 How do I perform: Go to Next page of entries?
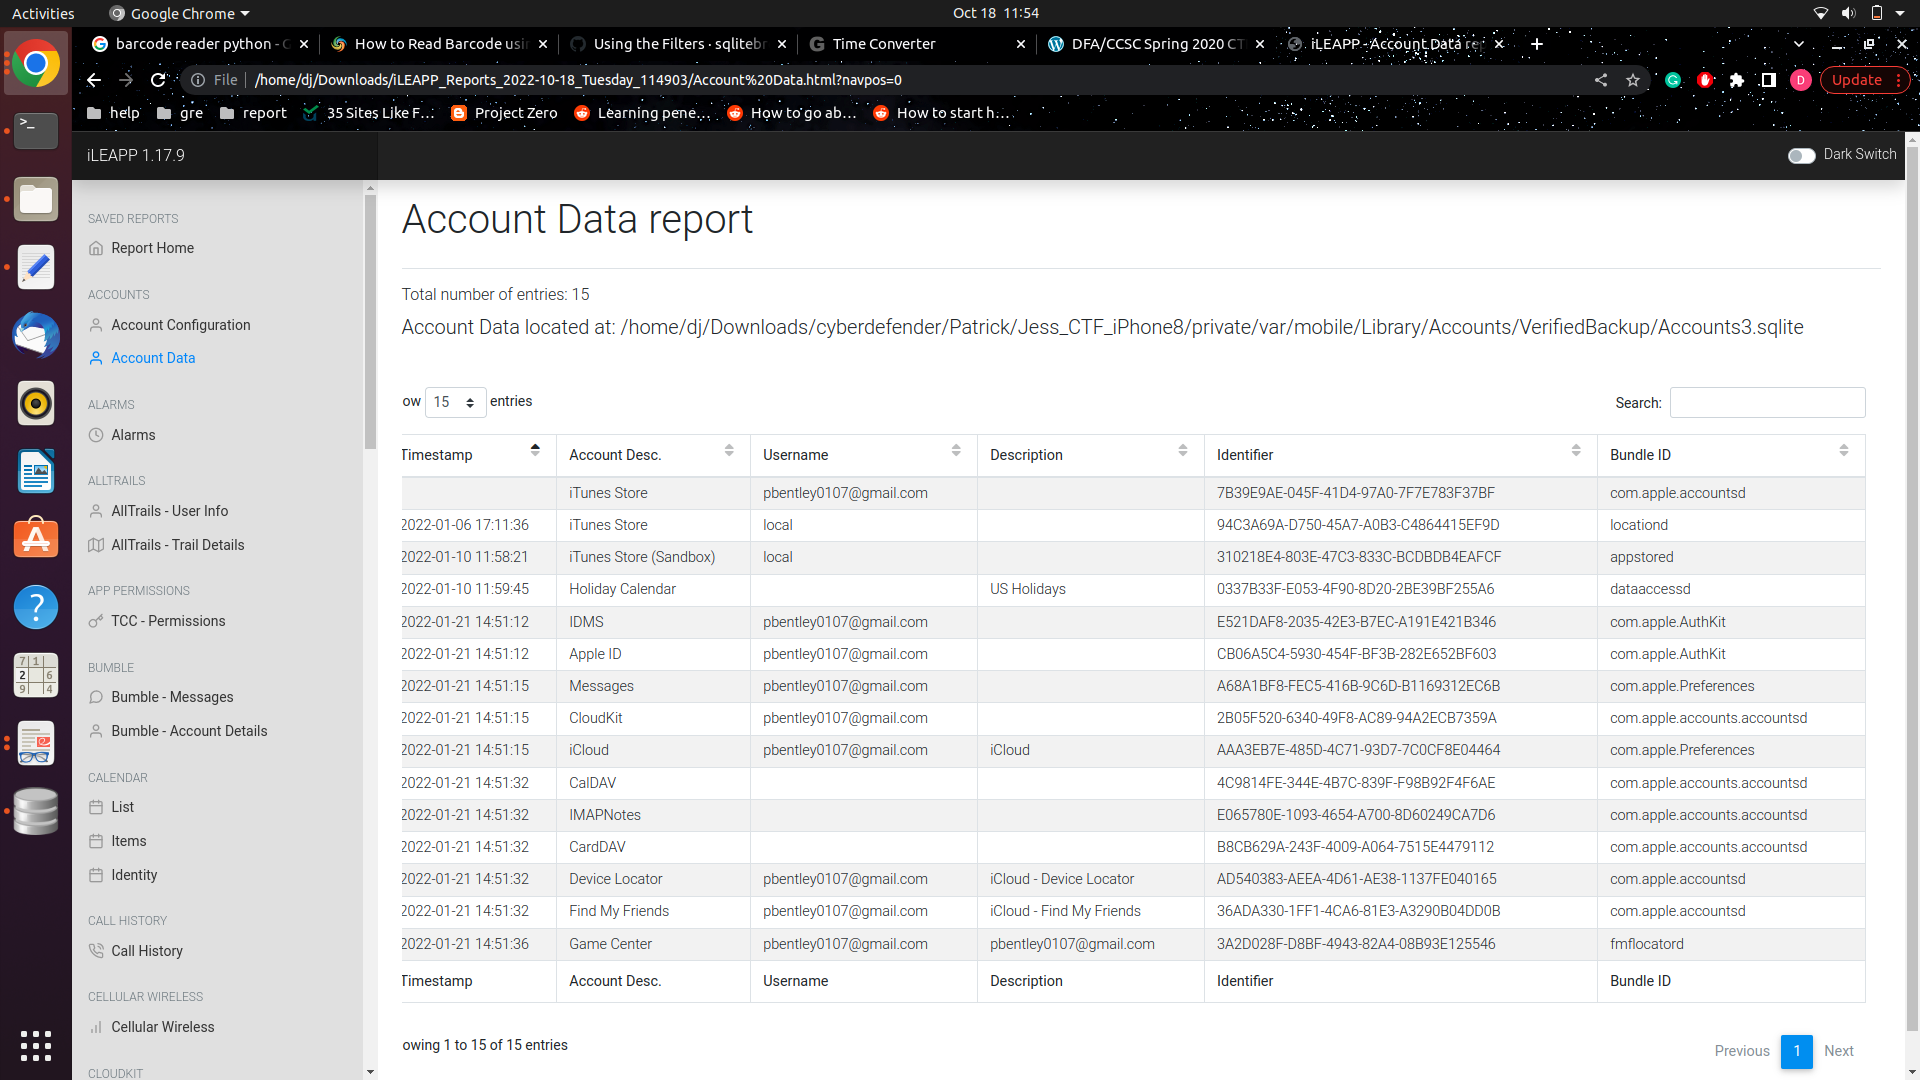1838,1051
